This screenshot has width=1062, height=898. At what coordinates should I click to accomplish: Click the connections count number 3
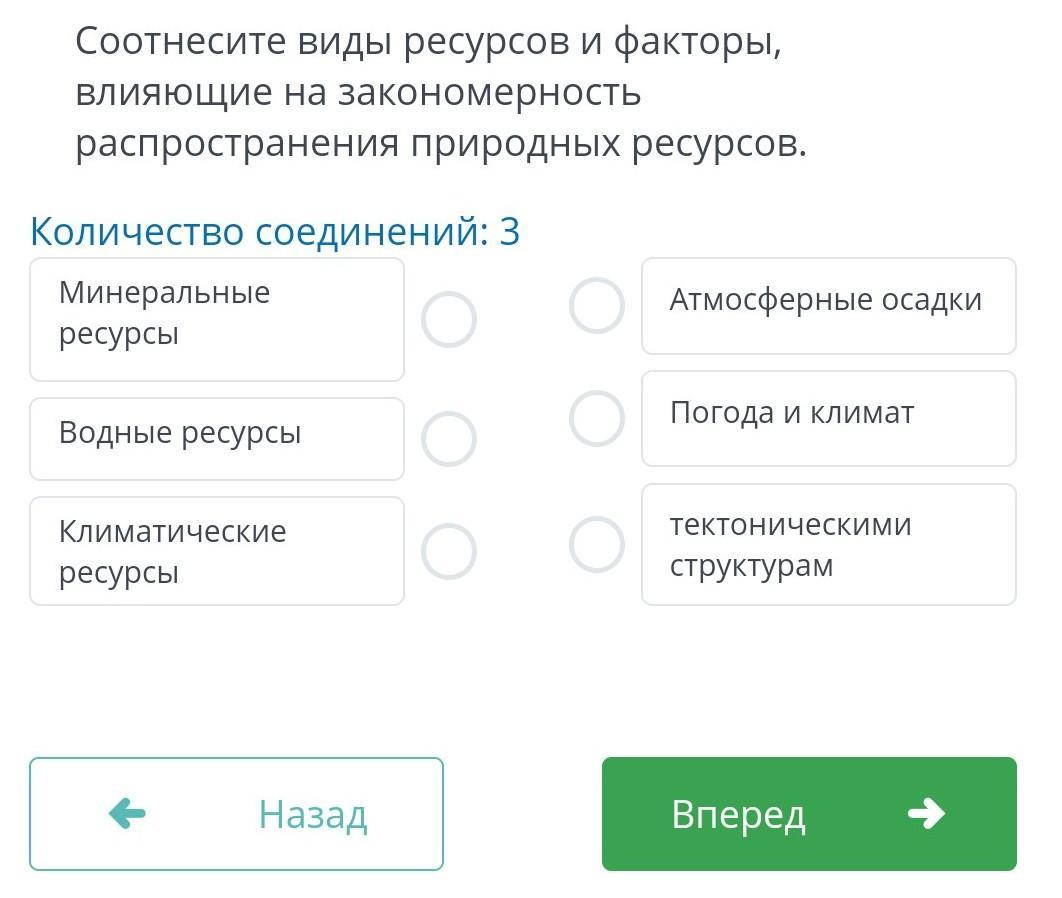(509, 231)
